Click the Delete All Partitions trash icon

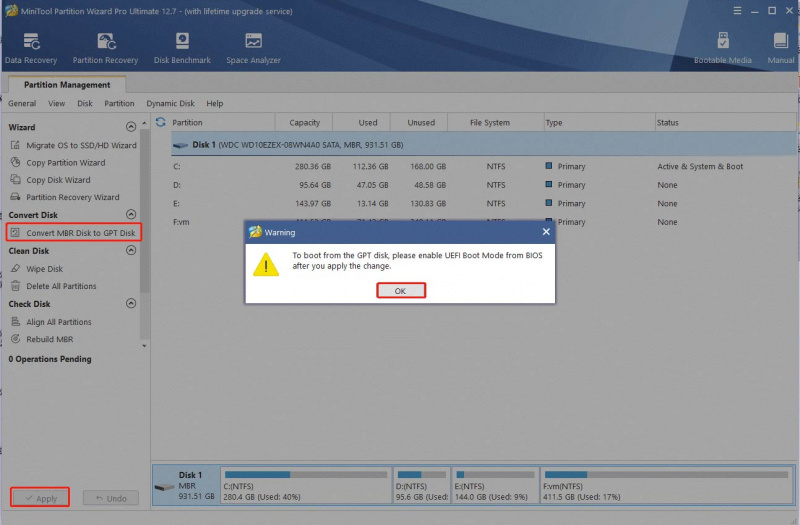[x=15, y=286]
